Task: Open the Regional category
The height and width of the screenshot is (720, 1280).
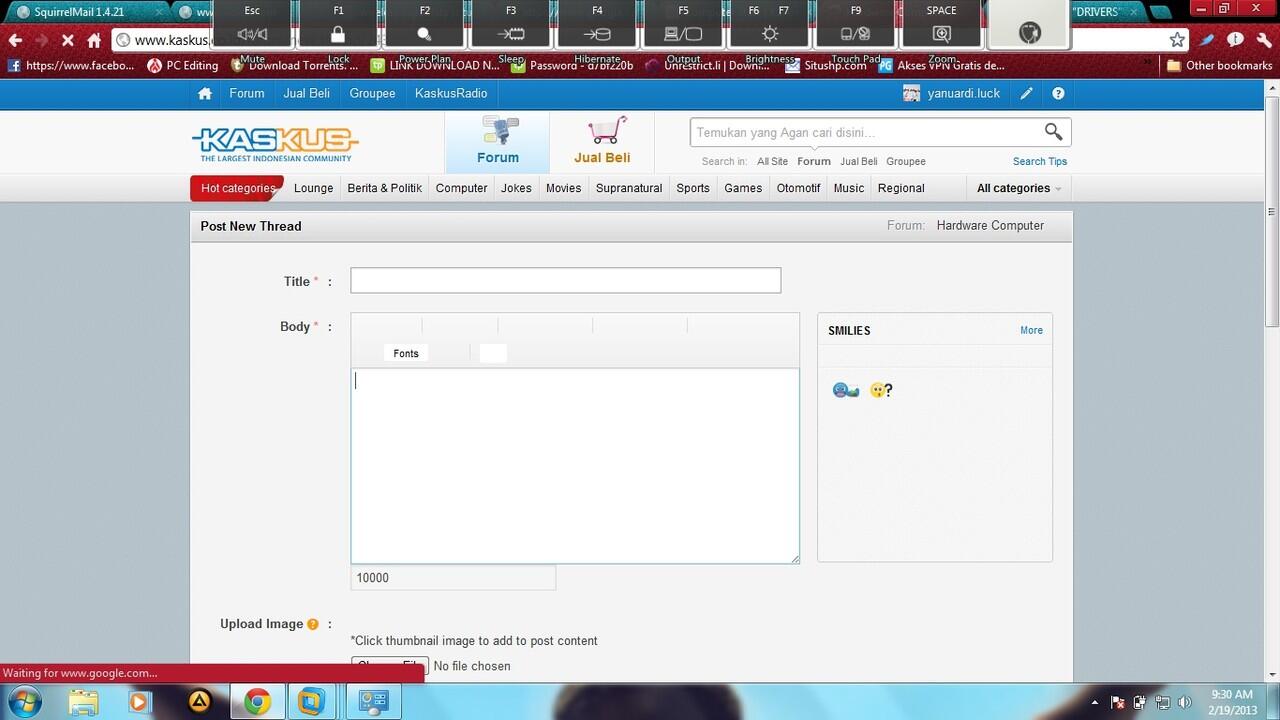Action: tap(901, 188)
